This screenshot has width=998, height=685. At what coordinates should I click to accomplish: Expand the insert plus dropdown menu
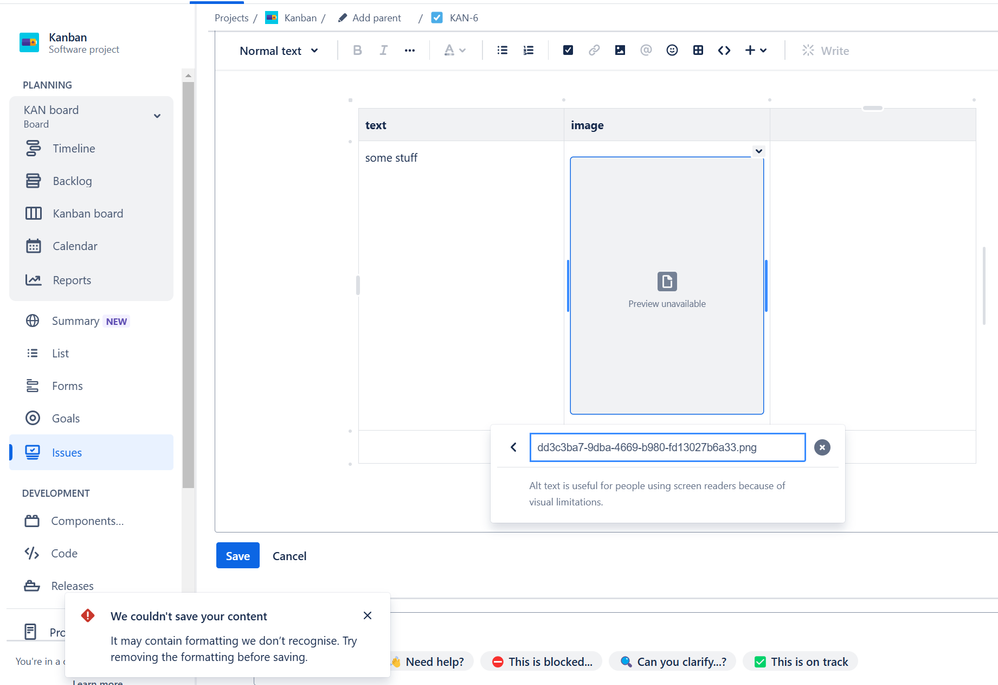pos(755,51)
